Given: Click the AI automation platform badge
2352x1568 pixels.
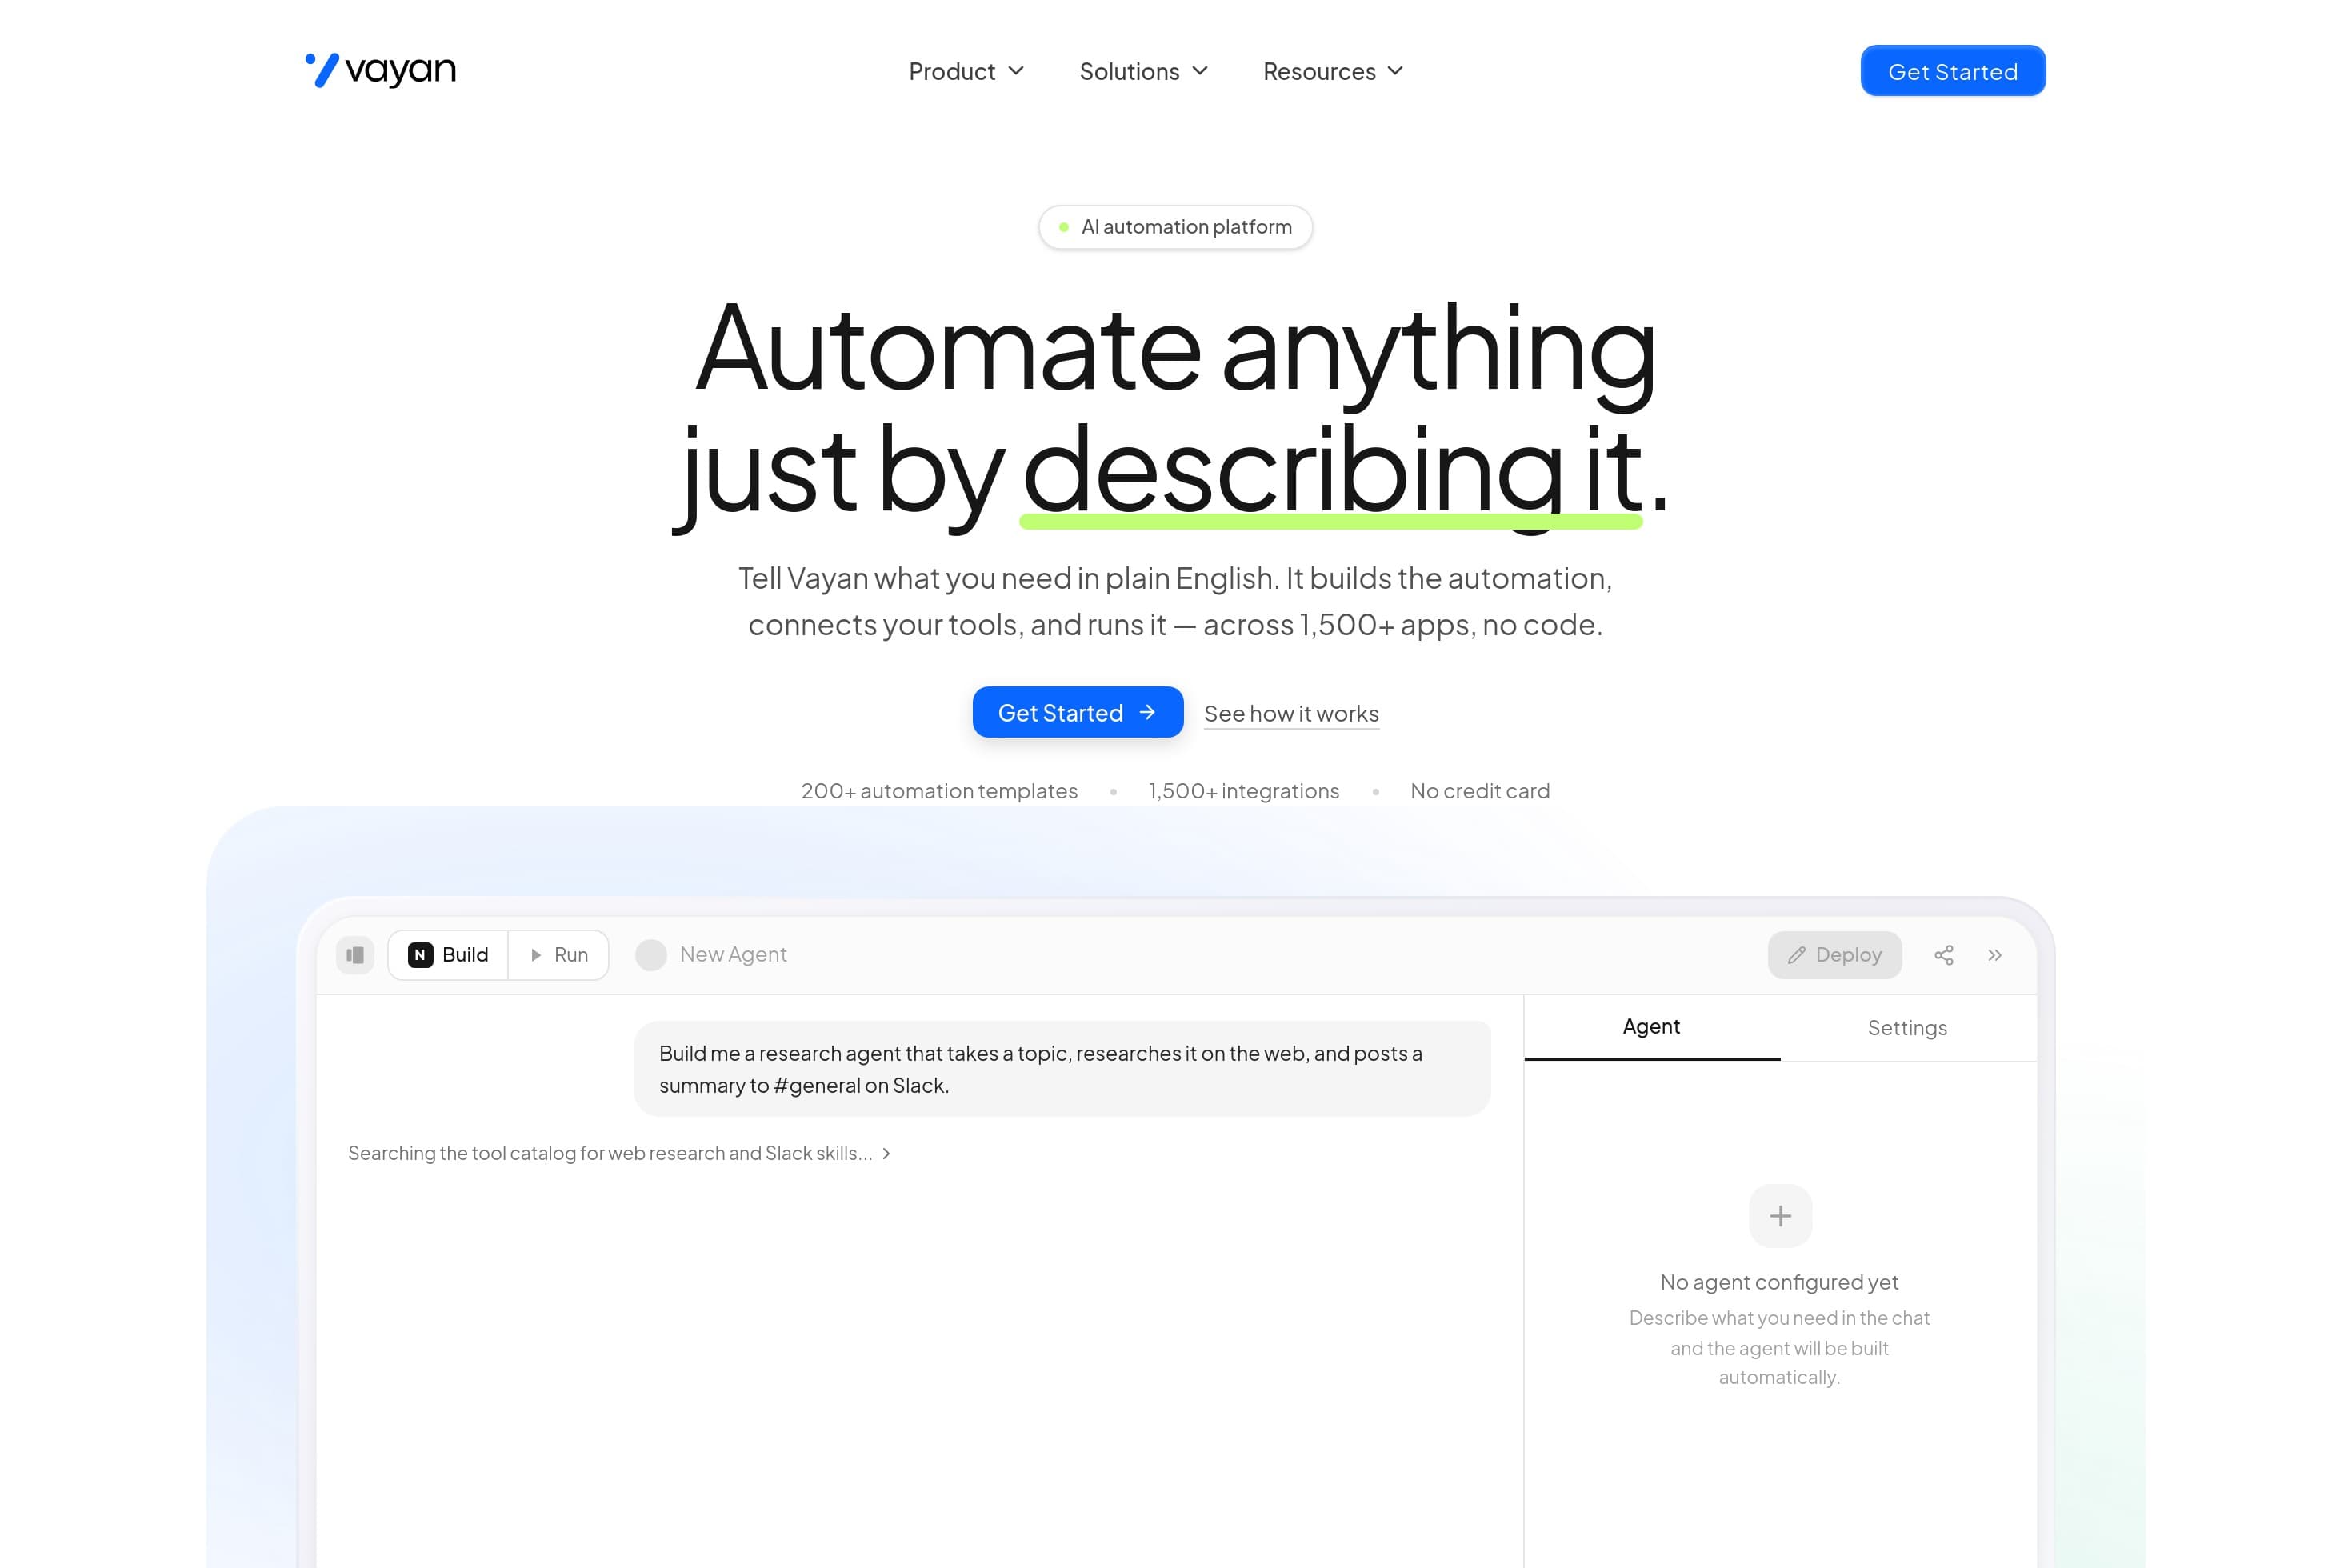Looking at the screenshot, I should (1175, 227).
